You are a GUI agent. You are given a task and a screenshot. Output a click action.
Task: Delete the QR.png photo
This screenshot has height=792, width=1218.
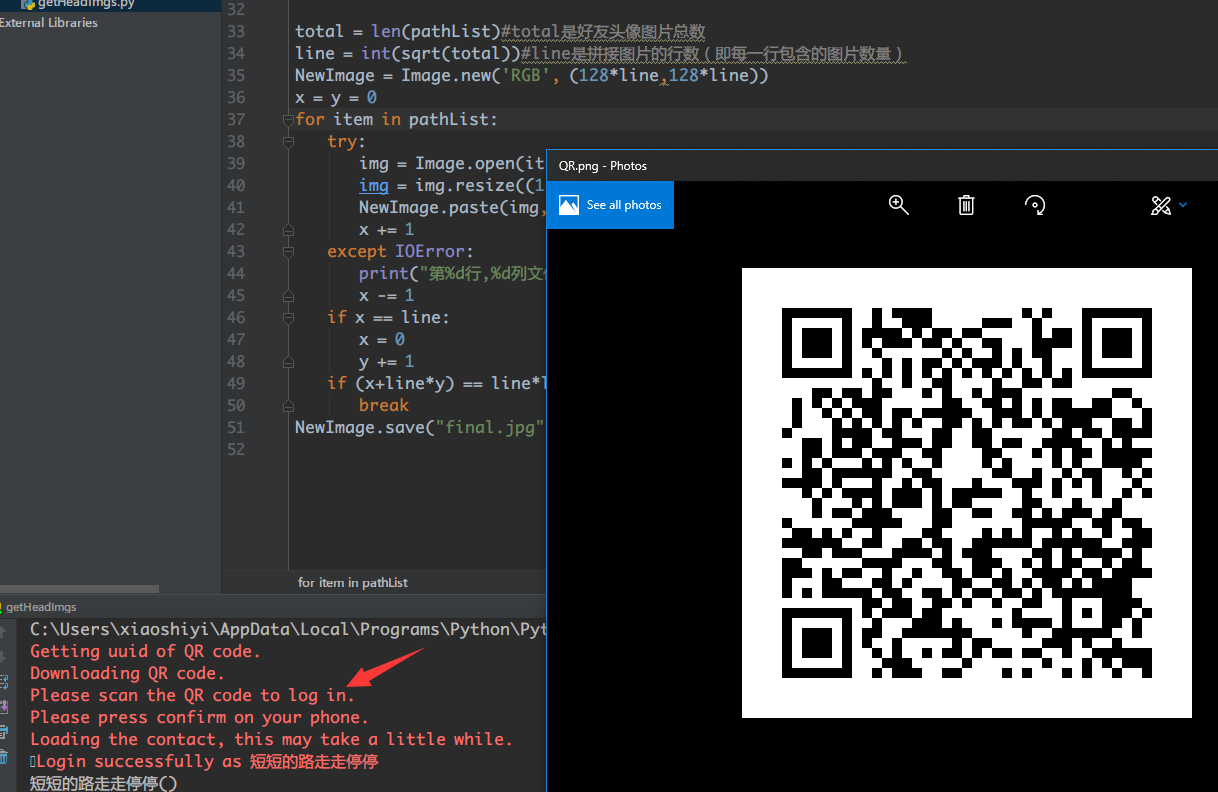(966, 205)
